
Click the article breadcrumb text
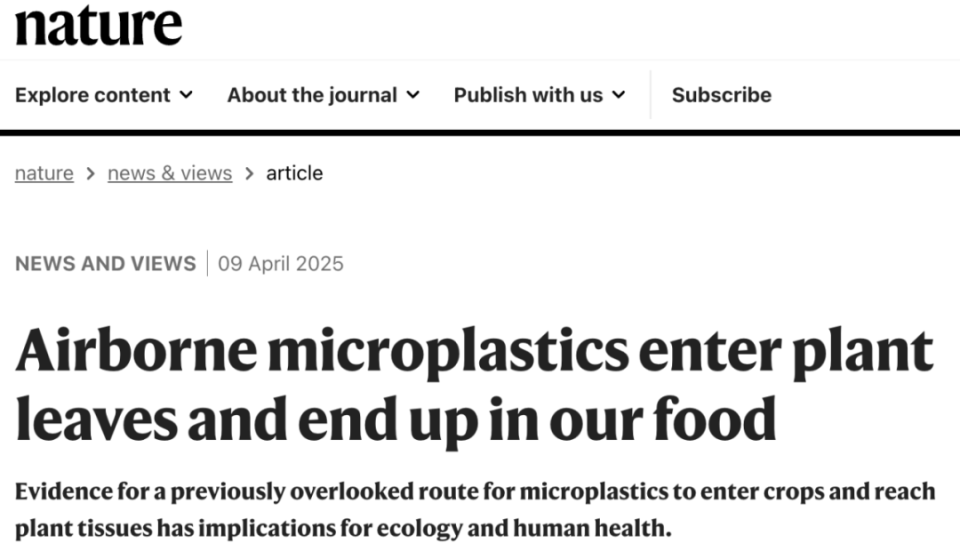[x=294, y=173]
